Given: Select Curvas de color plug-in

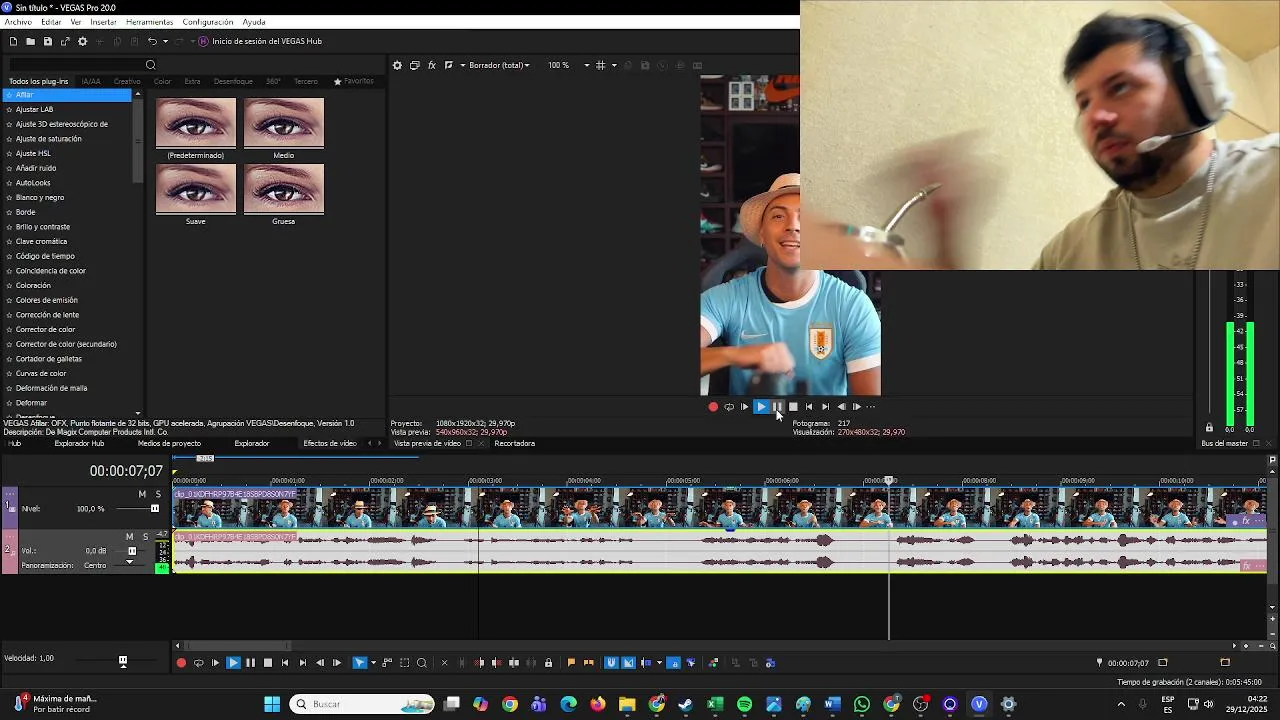Looking at the screenshot, I should click(41, 373).
